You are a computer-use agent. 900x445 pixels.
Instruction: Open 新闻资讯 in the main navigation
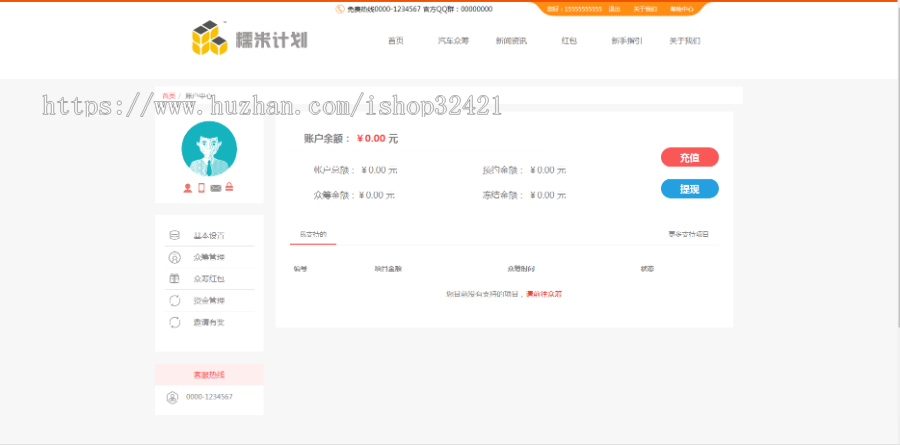(511, 41)
